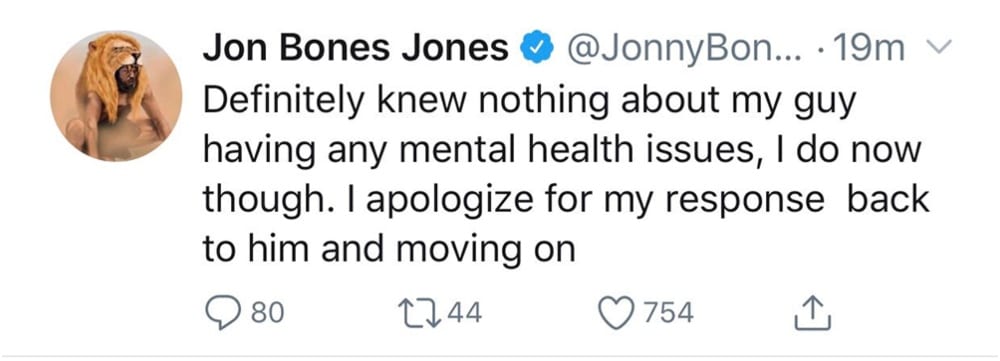Click the blue verified checkmark badge
Screen dimensions: 1000x361
point(536,49)
